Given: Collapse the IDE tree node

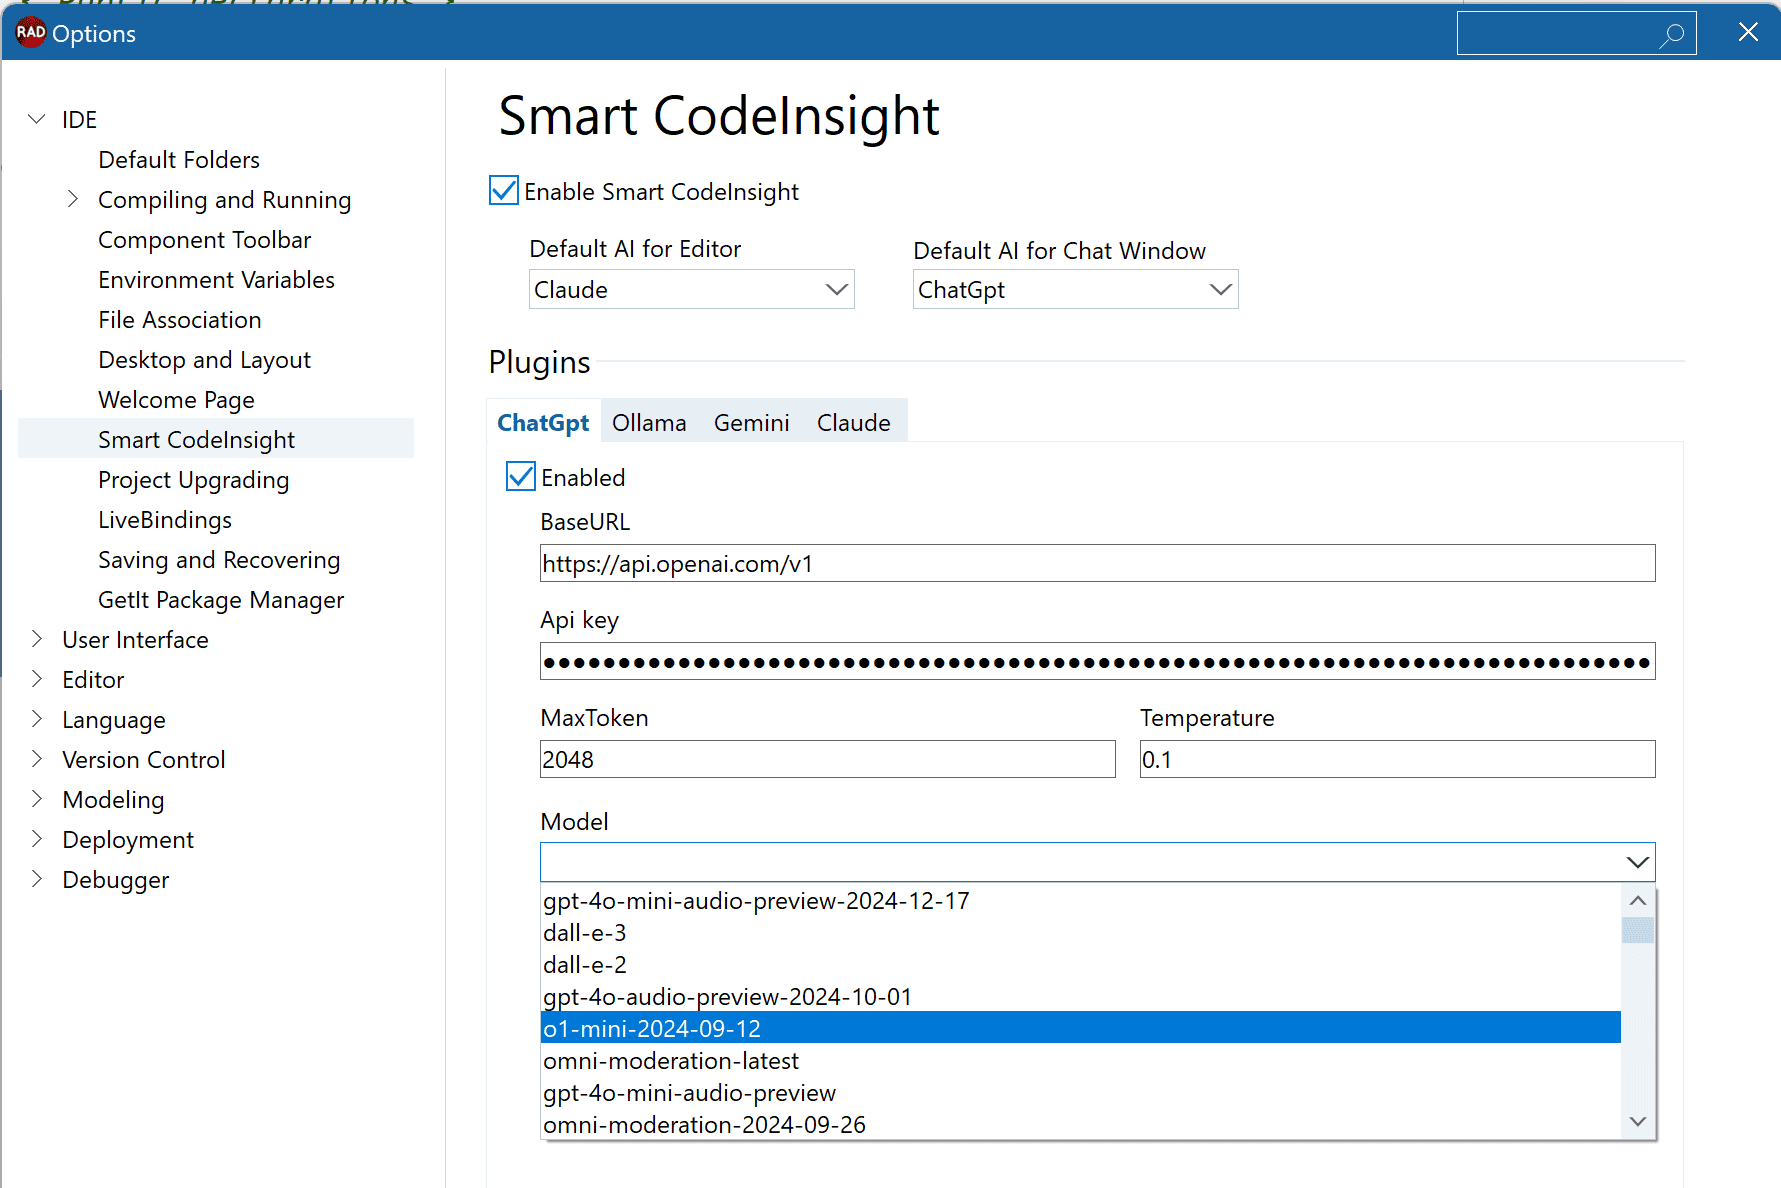Looking at the screenshot, I should (x=37, y=119).
